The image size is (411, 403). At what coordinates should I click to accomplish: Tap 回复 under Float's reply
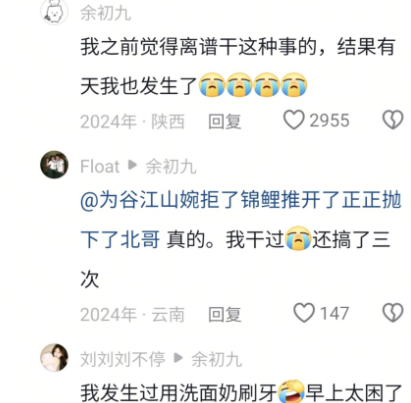point(225,314)
